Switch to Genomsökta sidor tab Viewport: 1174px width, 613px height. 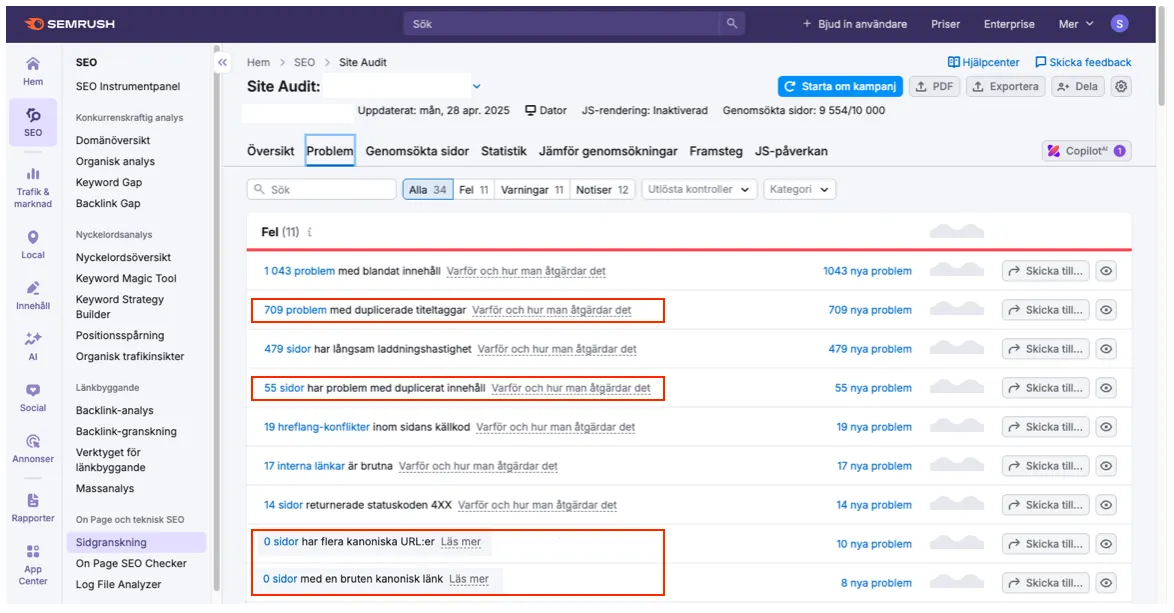(x=417, y=150)
